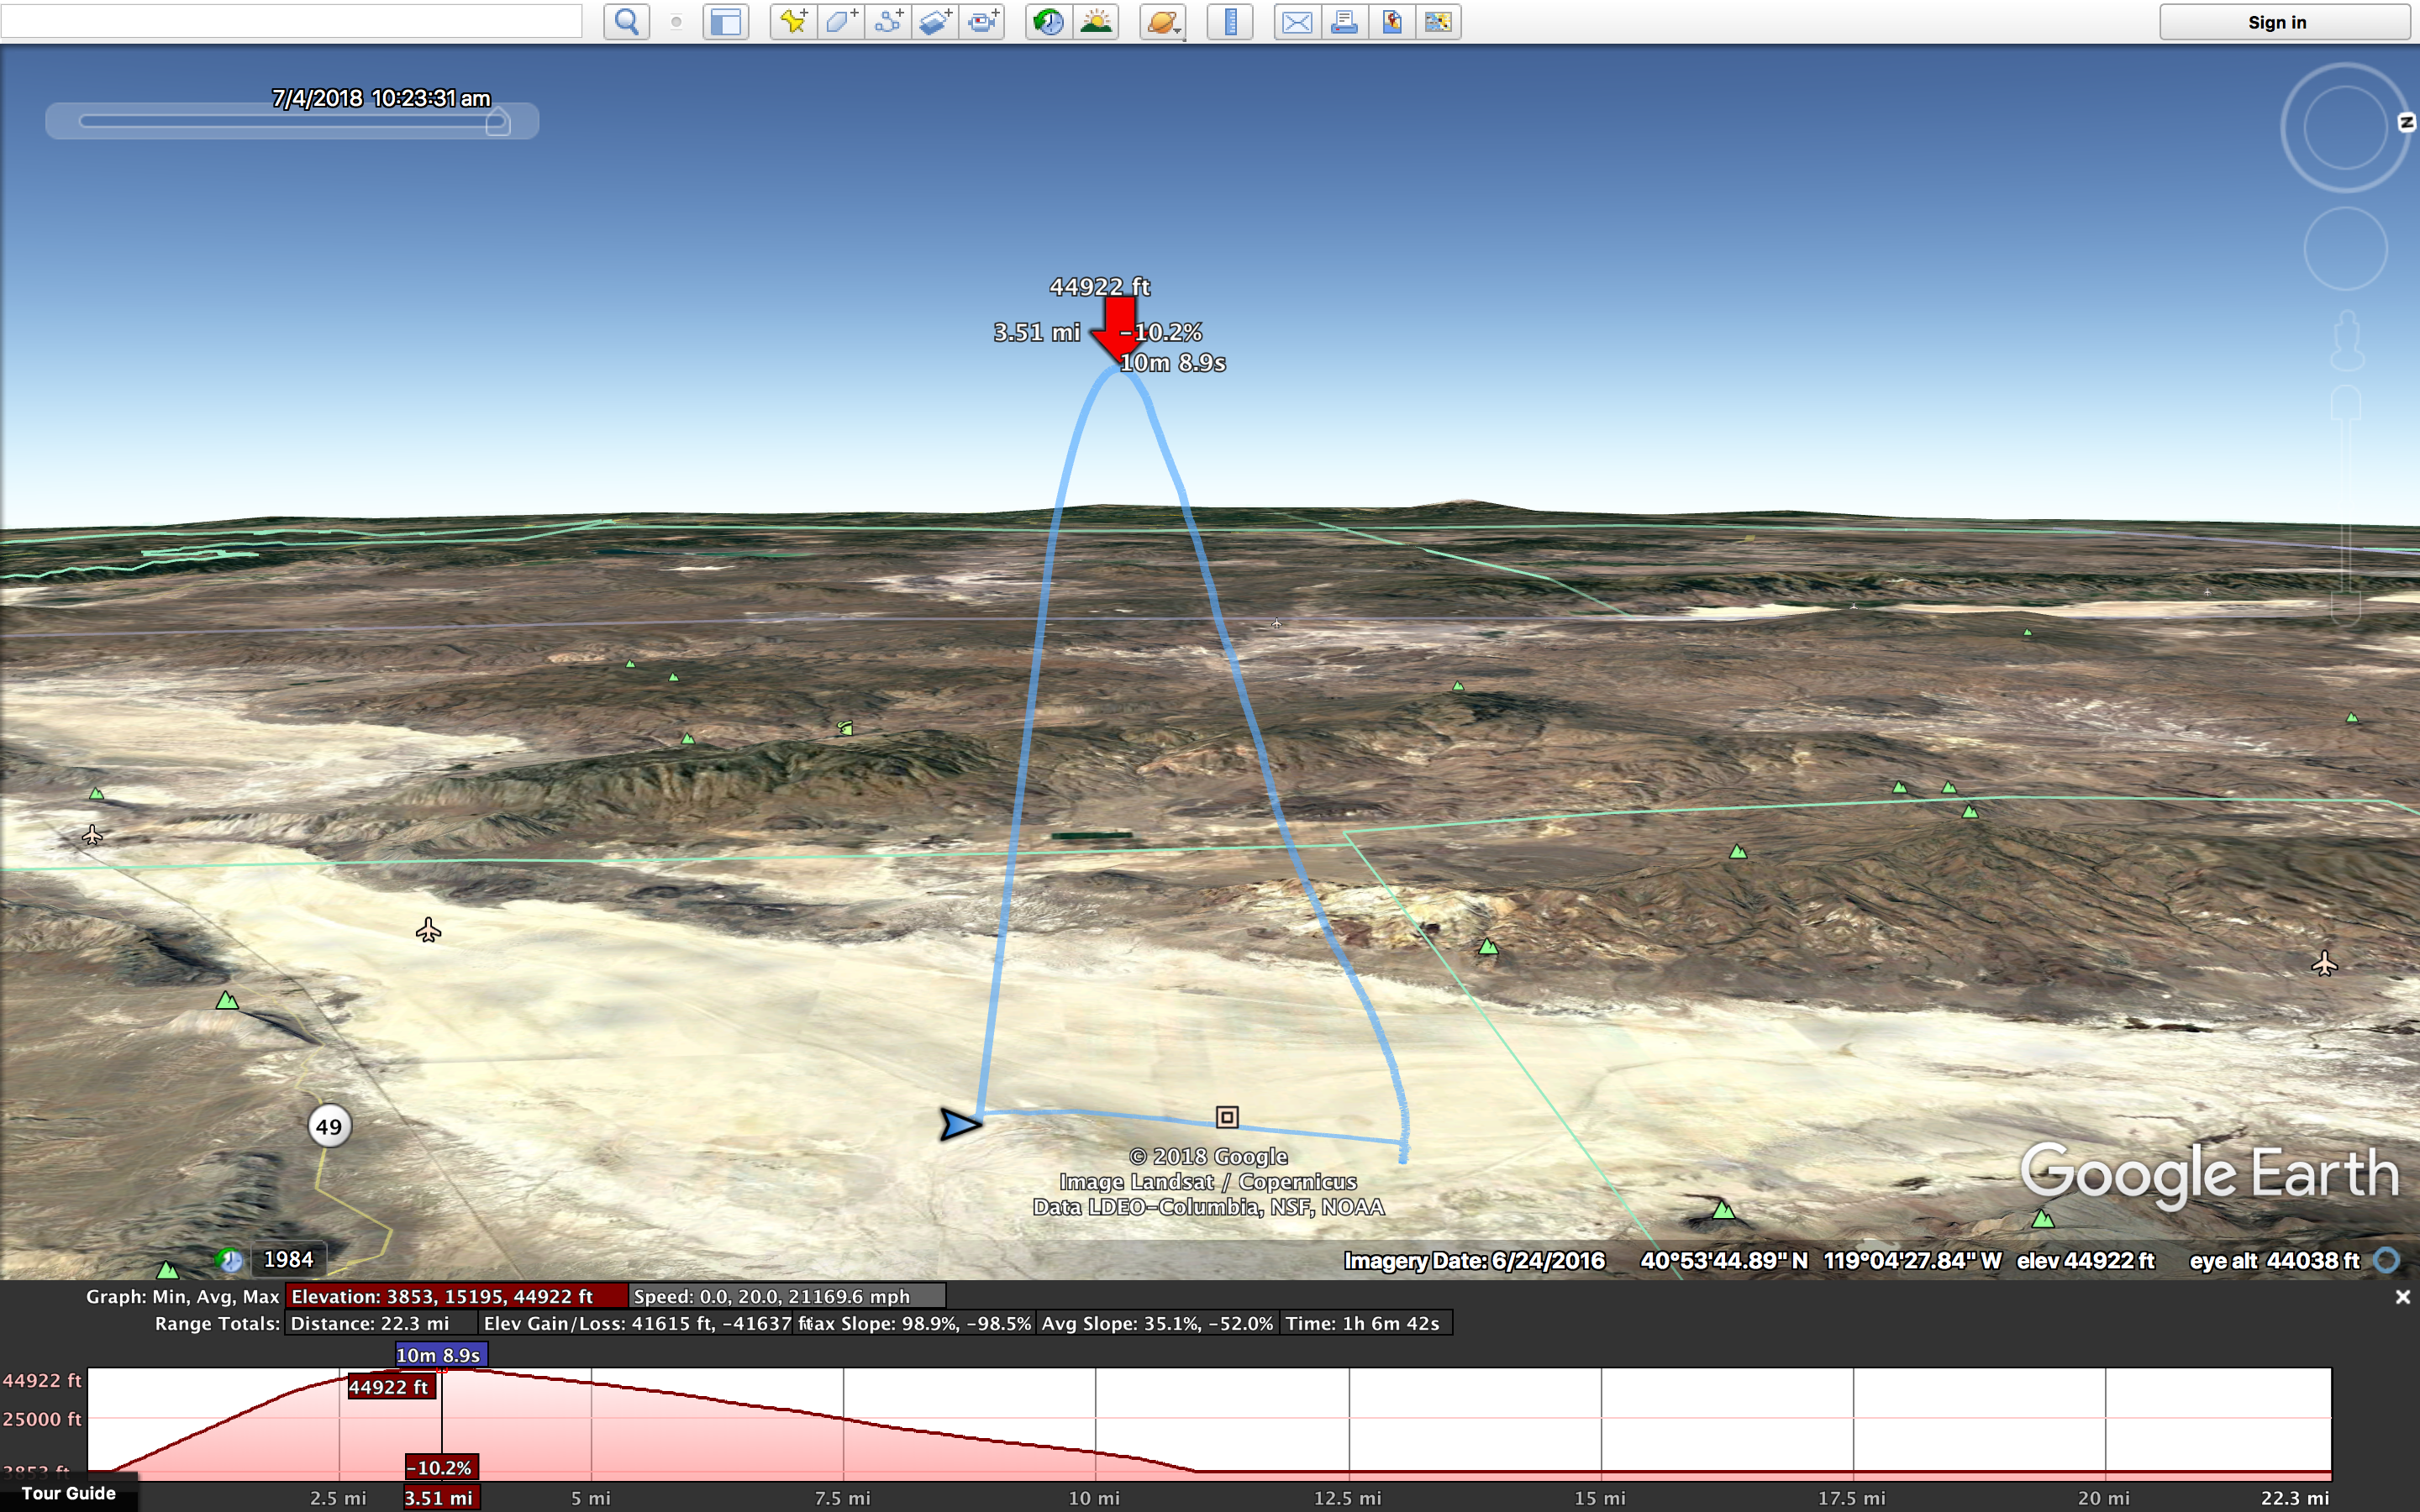The width and height of the screenshot is (2420, 1512).
Task: Select the Ruler measuring tool
Action: click(x=1230, y=22)
